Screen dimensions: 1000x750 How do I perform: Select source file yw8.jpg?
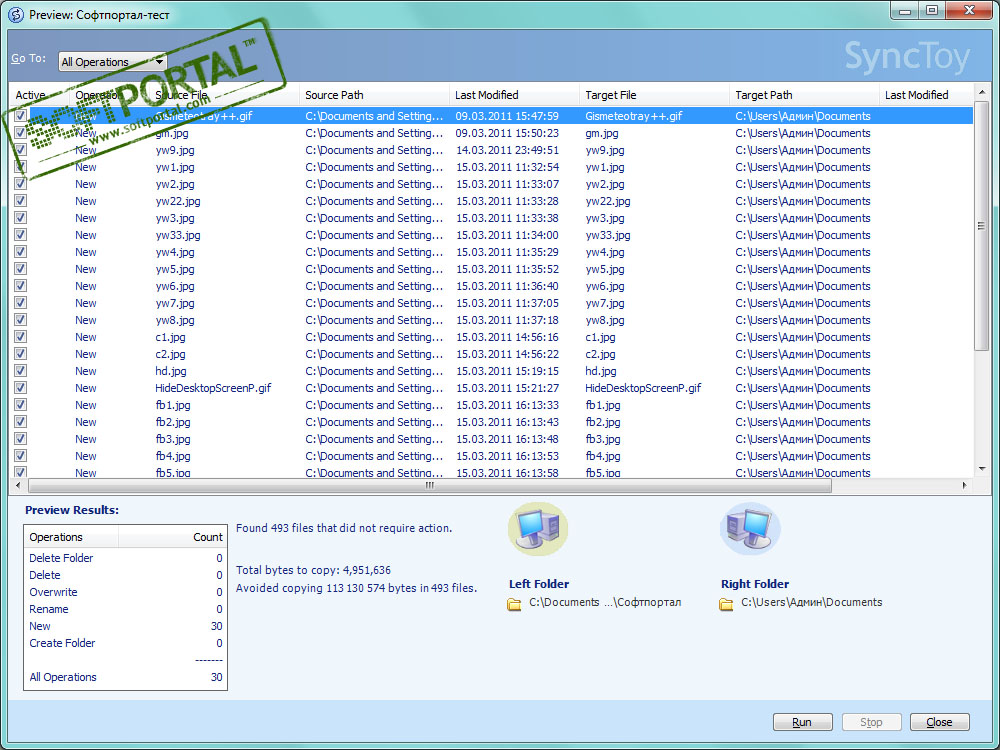(175, 320)
